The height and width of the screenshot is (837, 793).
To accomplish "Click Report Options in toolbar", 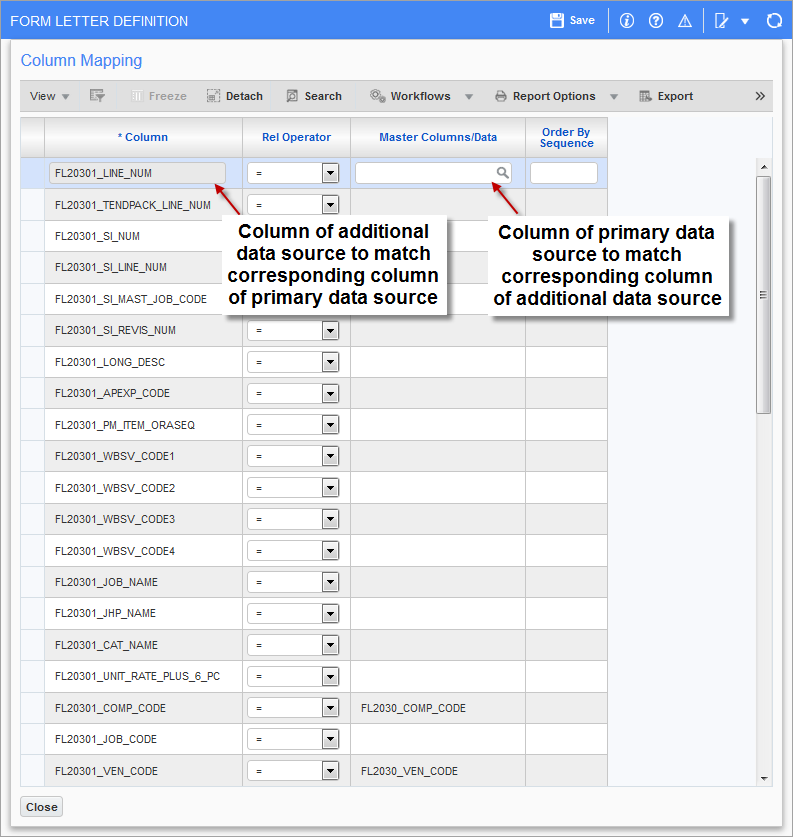I will pyautogui.click(x=545, y=96).
